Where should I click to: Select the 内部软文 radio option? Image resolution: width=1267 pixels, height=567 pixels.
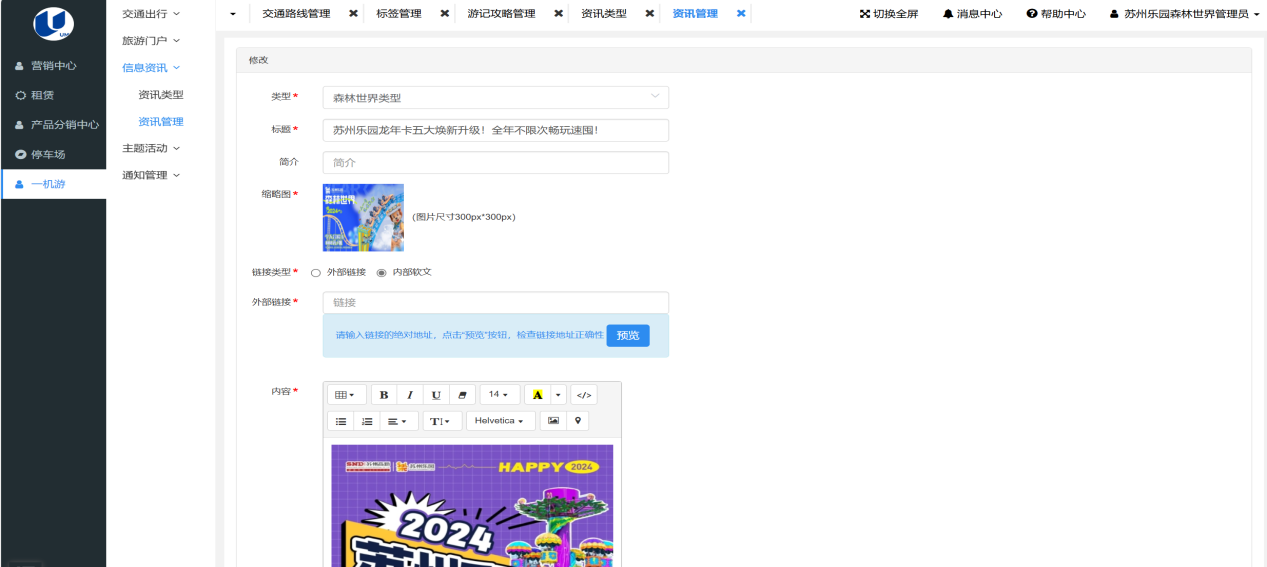[x=381, y=272]
